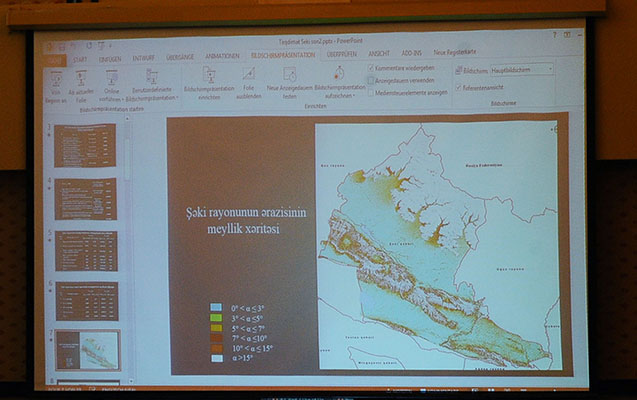
Task: Click Bildschirmpräsentation einrichten icon
Action: coord(209,75)
